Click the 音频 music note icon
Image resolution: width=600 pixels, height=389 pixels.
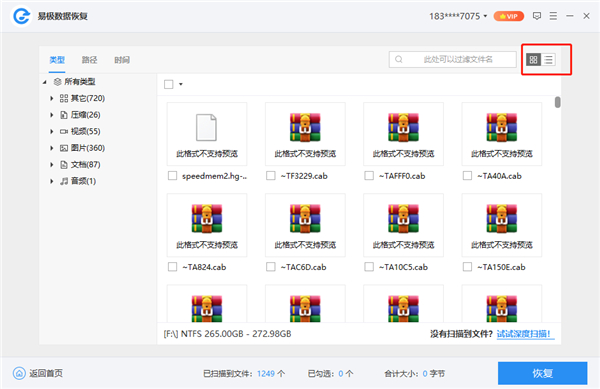pos(64,181)
